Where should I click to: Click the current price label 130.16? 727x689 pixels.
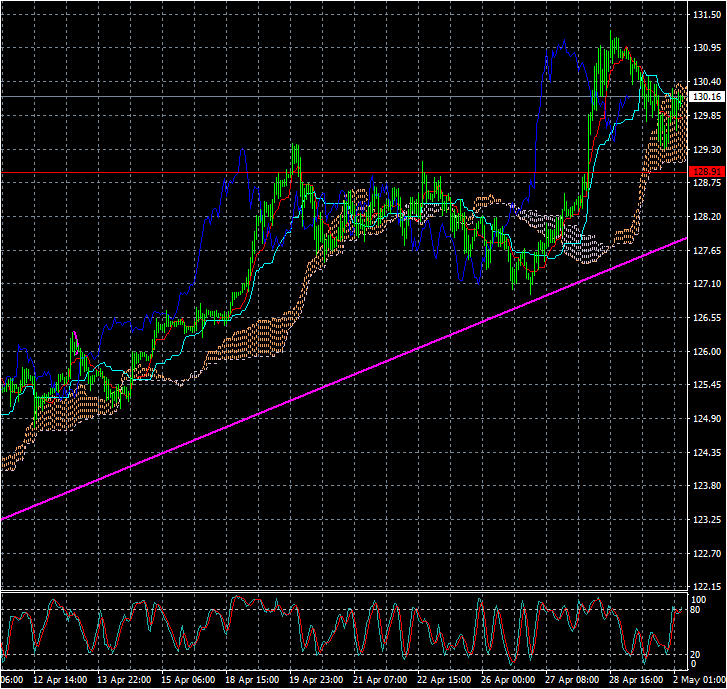point(707,96)
